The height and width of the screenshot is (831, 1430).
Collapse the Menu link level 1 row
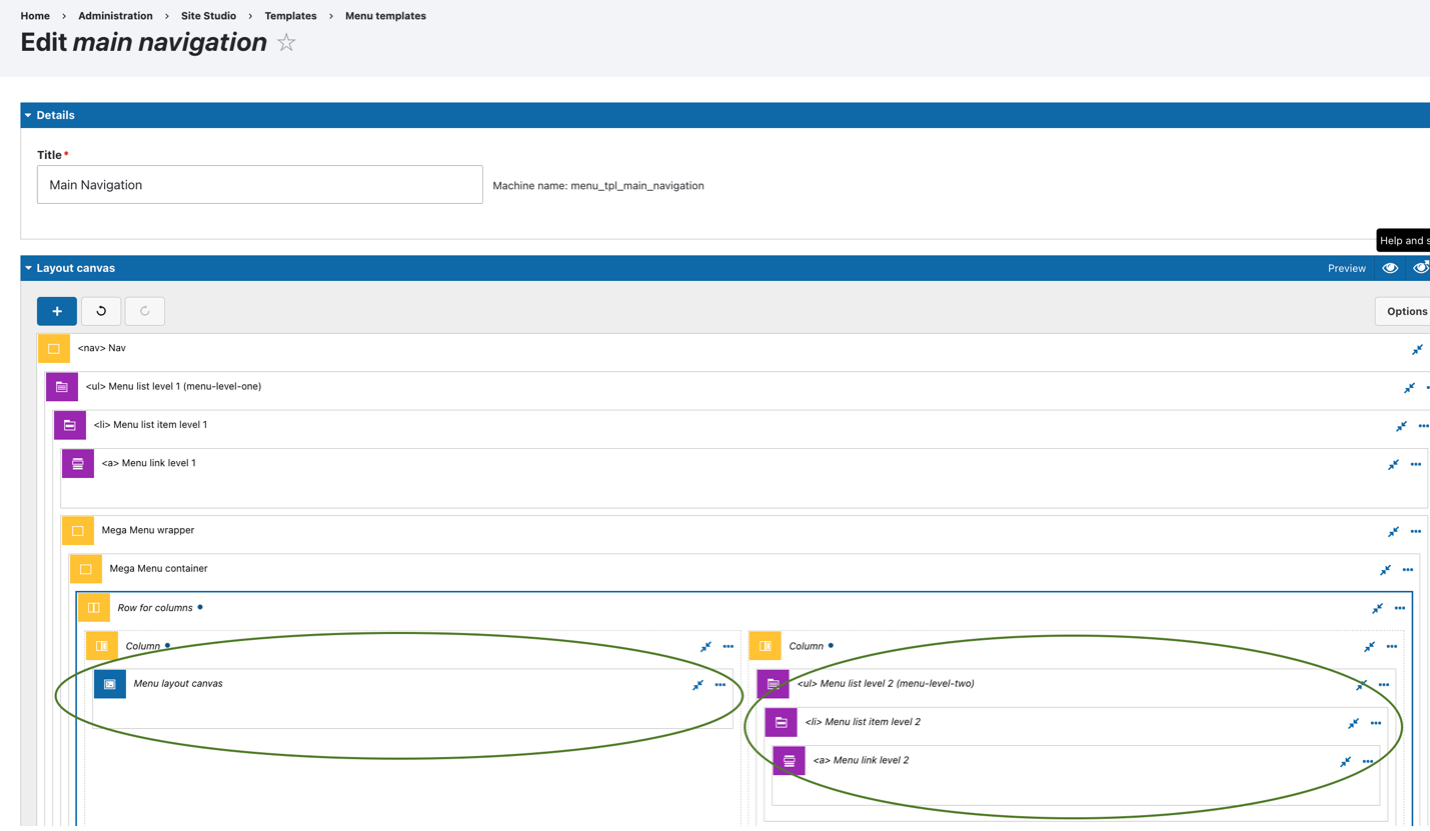pyautogui.click(x=1393, y=464)
